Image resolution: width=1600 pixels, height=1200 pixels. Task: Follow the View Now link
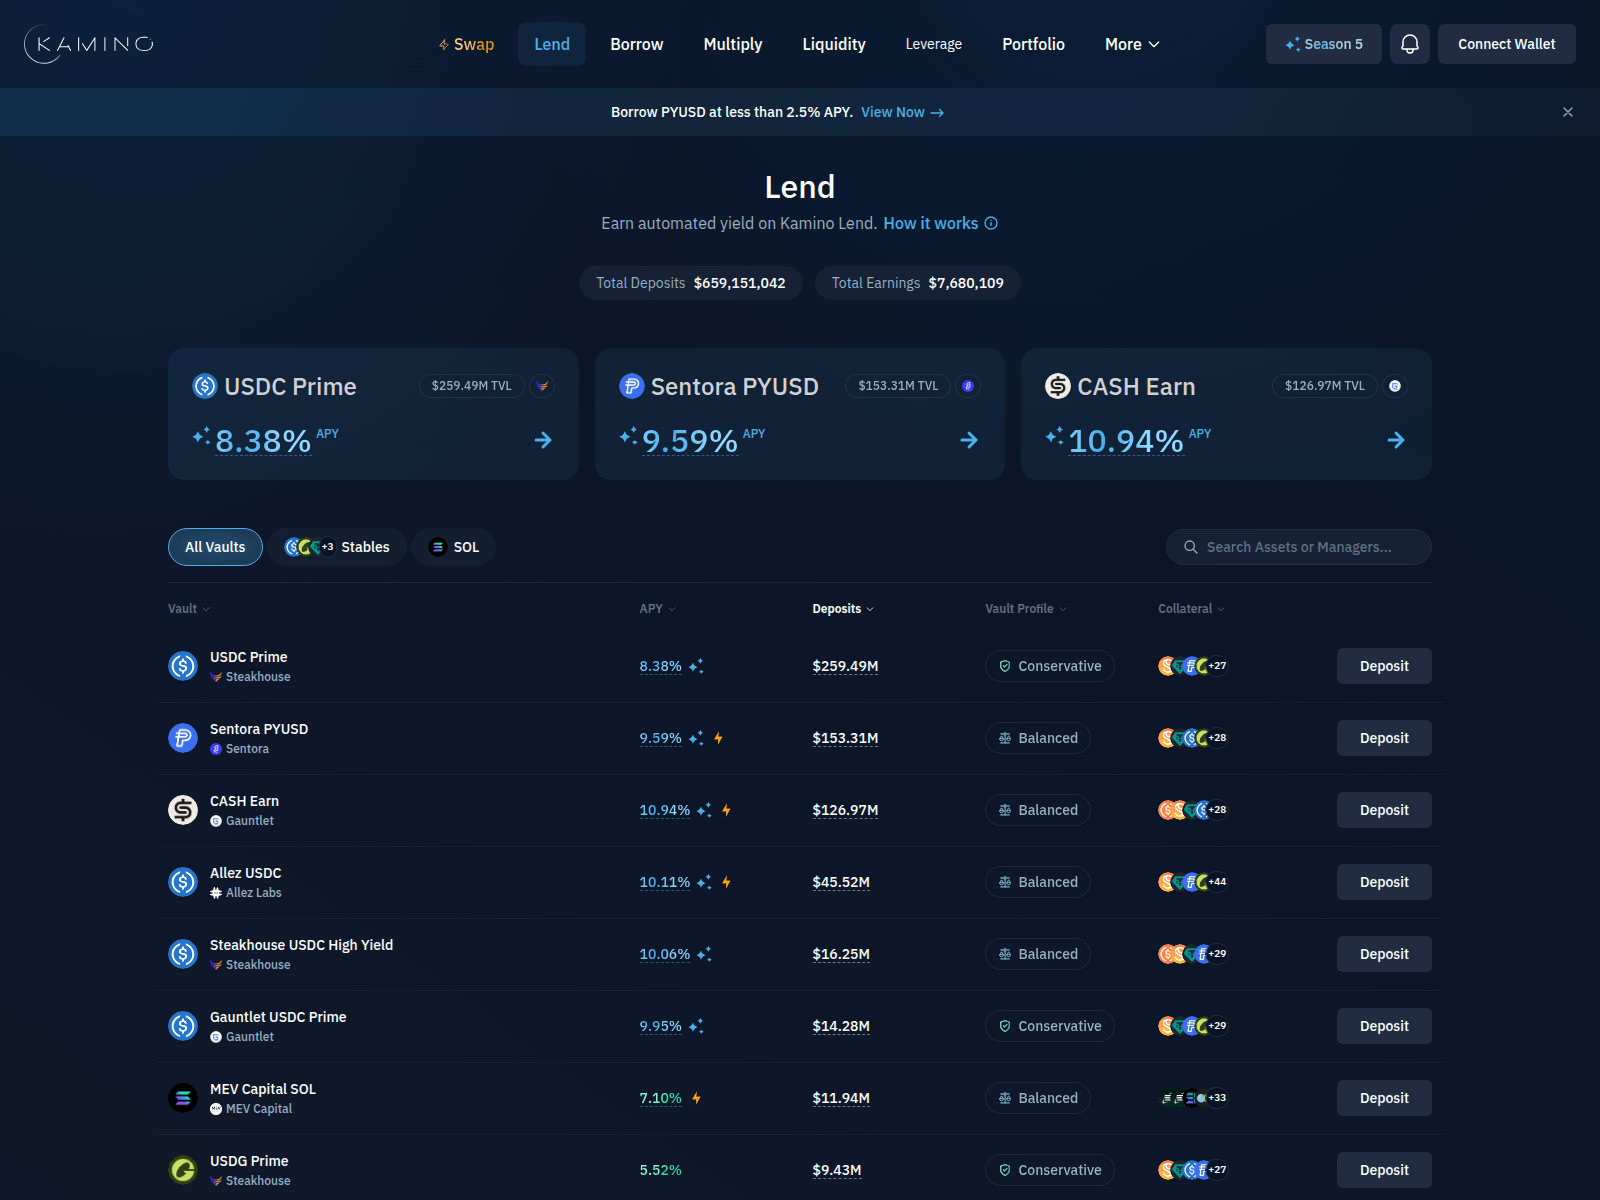click(902, 112)
